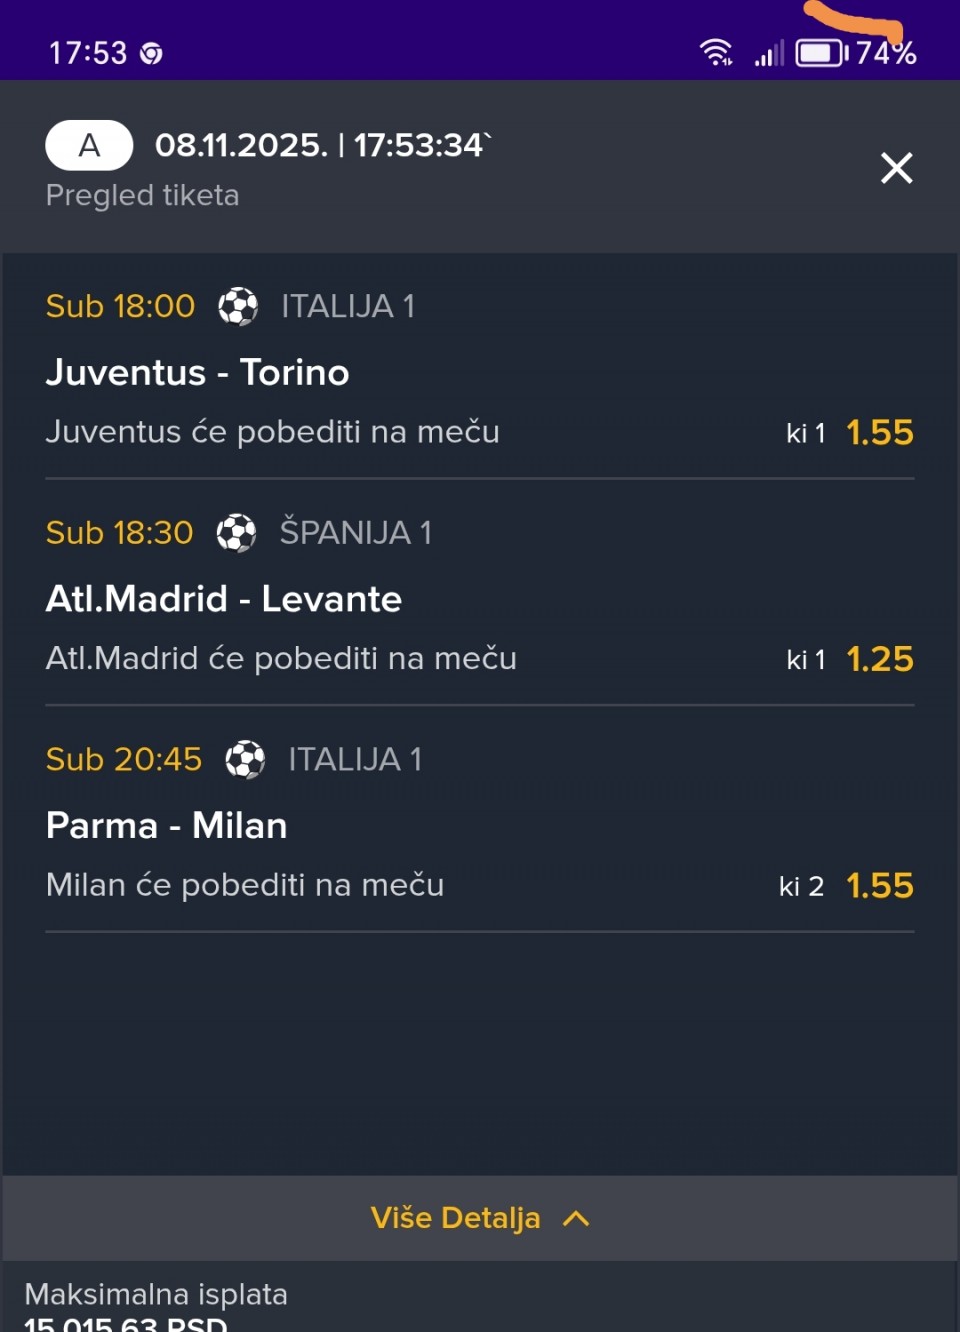Viewport: 960px width, 1332px height.
Task: Tap the chevron next to Više Detalja
Action: (576, 1218)
